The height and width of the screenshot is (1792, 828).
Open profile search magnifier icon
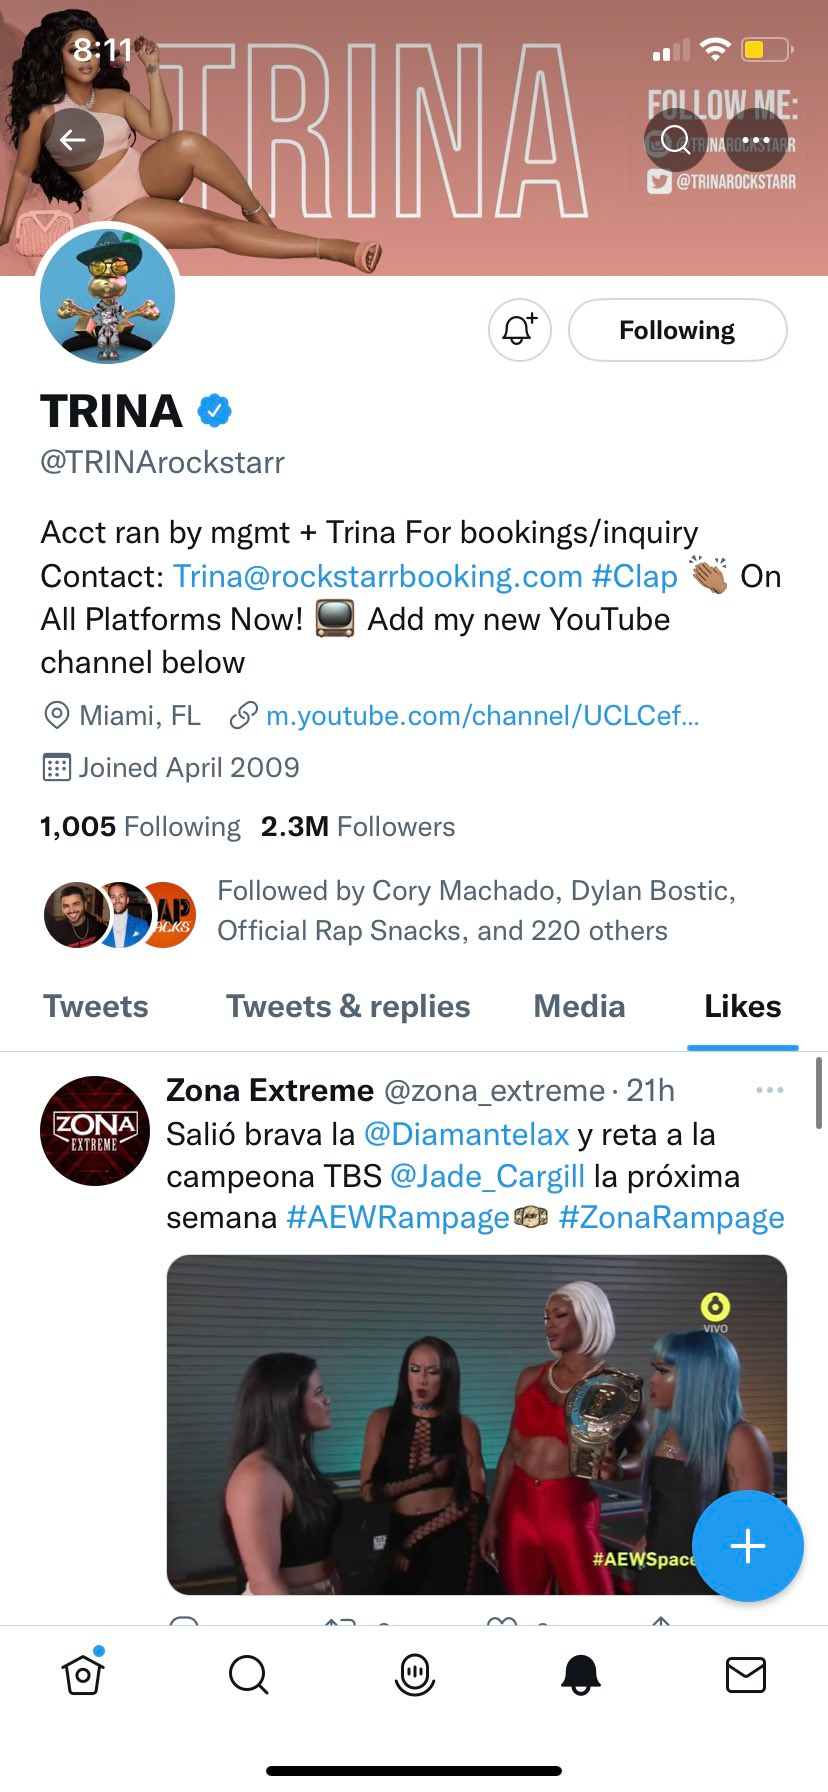tap(676, 140)
